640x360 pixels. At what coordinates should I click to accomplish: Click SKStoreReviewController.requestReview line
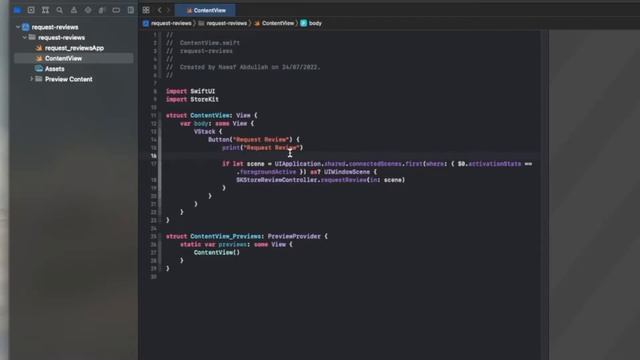tap(320, 180)
